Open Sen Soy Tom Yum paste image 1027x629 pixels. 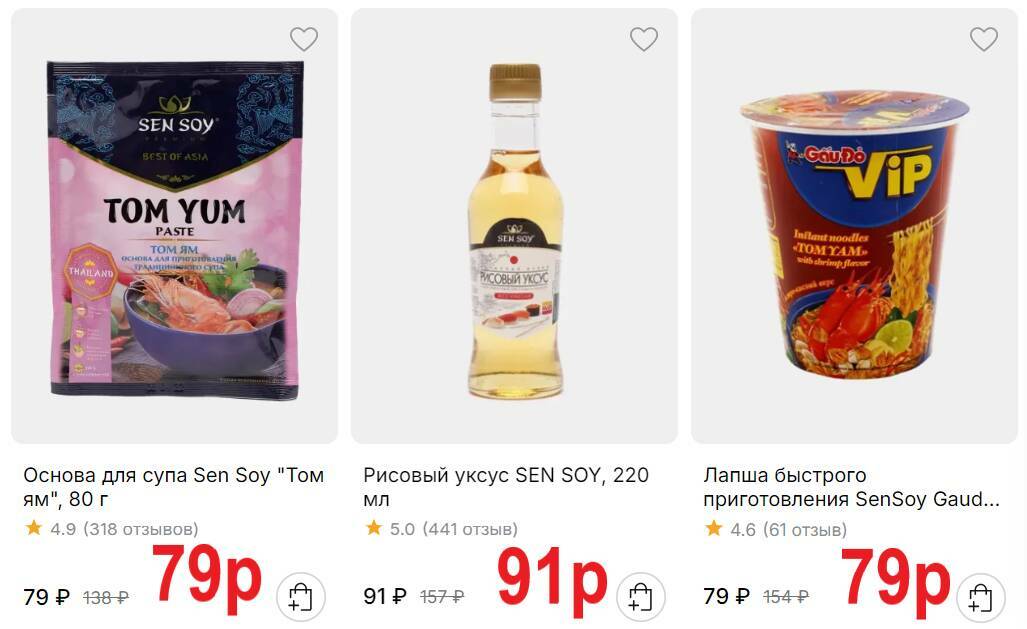(x=175, y=229)
